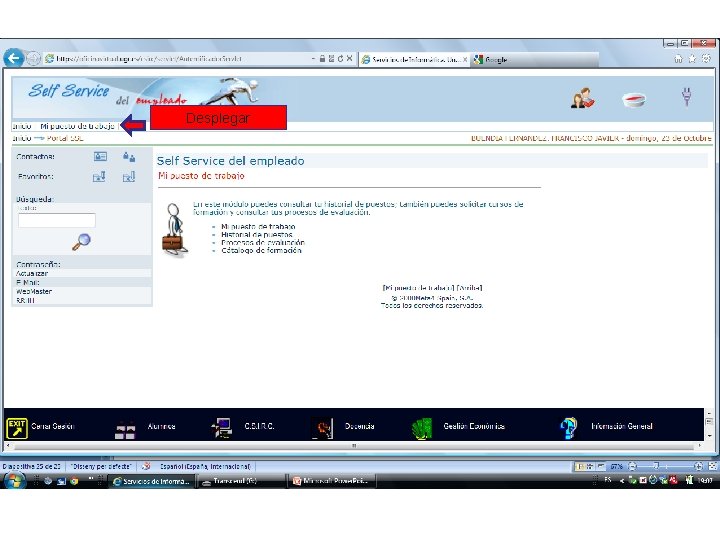720x540 pixels.
Task: Click the two-people icon in page header
Action: (583, 98)
